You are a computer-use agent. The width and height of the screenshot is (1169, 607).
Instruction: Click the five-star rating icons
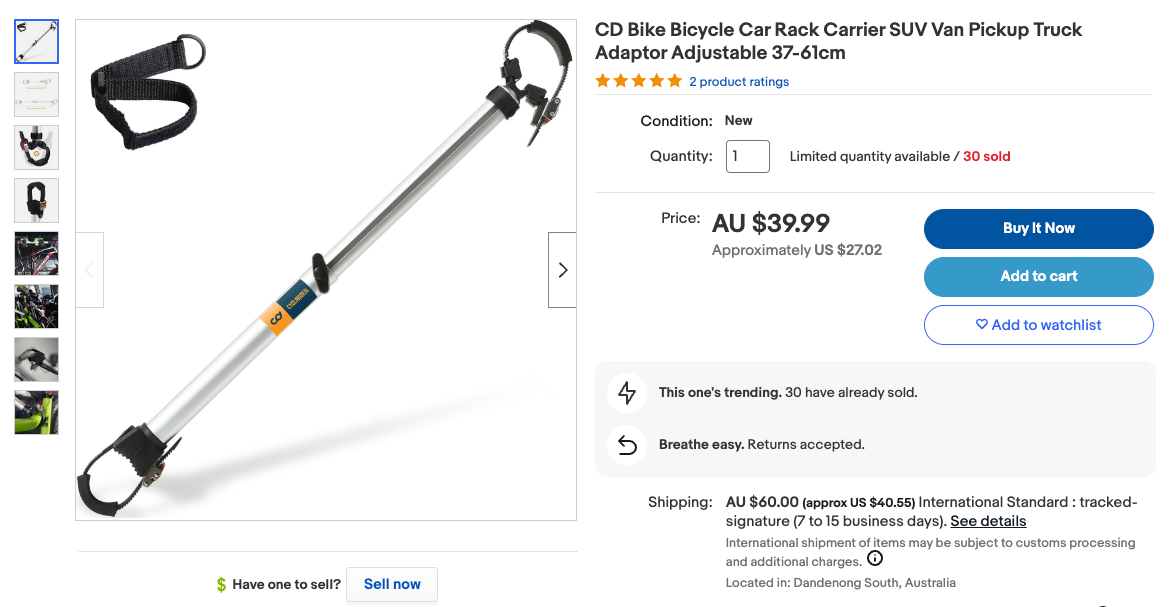pyautogui.click(x=638, y=81)
